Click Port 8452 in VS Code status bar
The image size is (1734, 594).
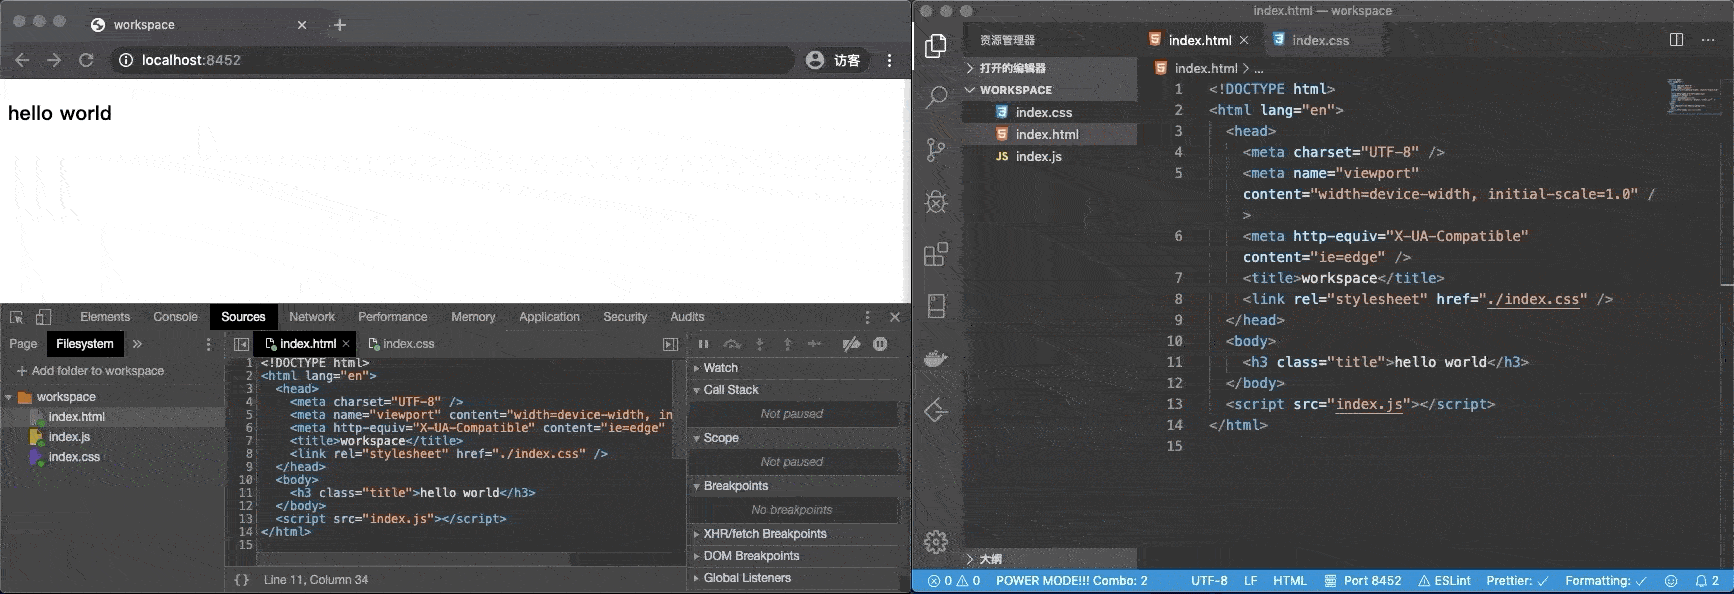tap(1363, 581)
